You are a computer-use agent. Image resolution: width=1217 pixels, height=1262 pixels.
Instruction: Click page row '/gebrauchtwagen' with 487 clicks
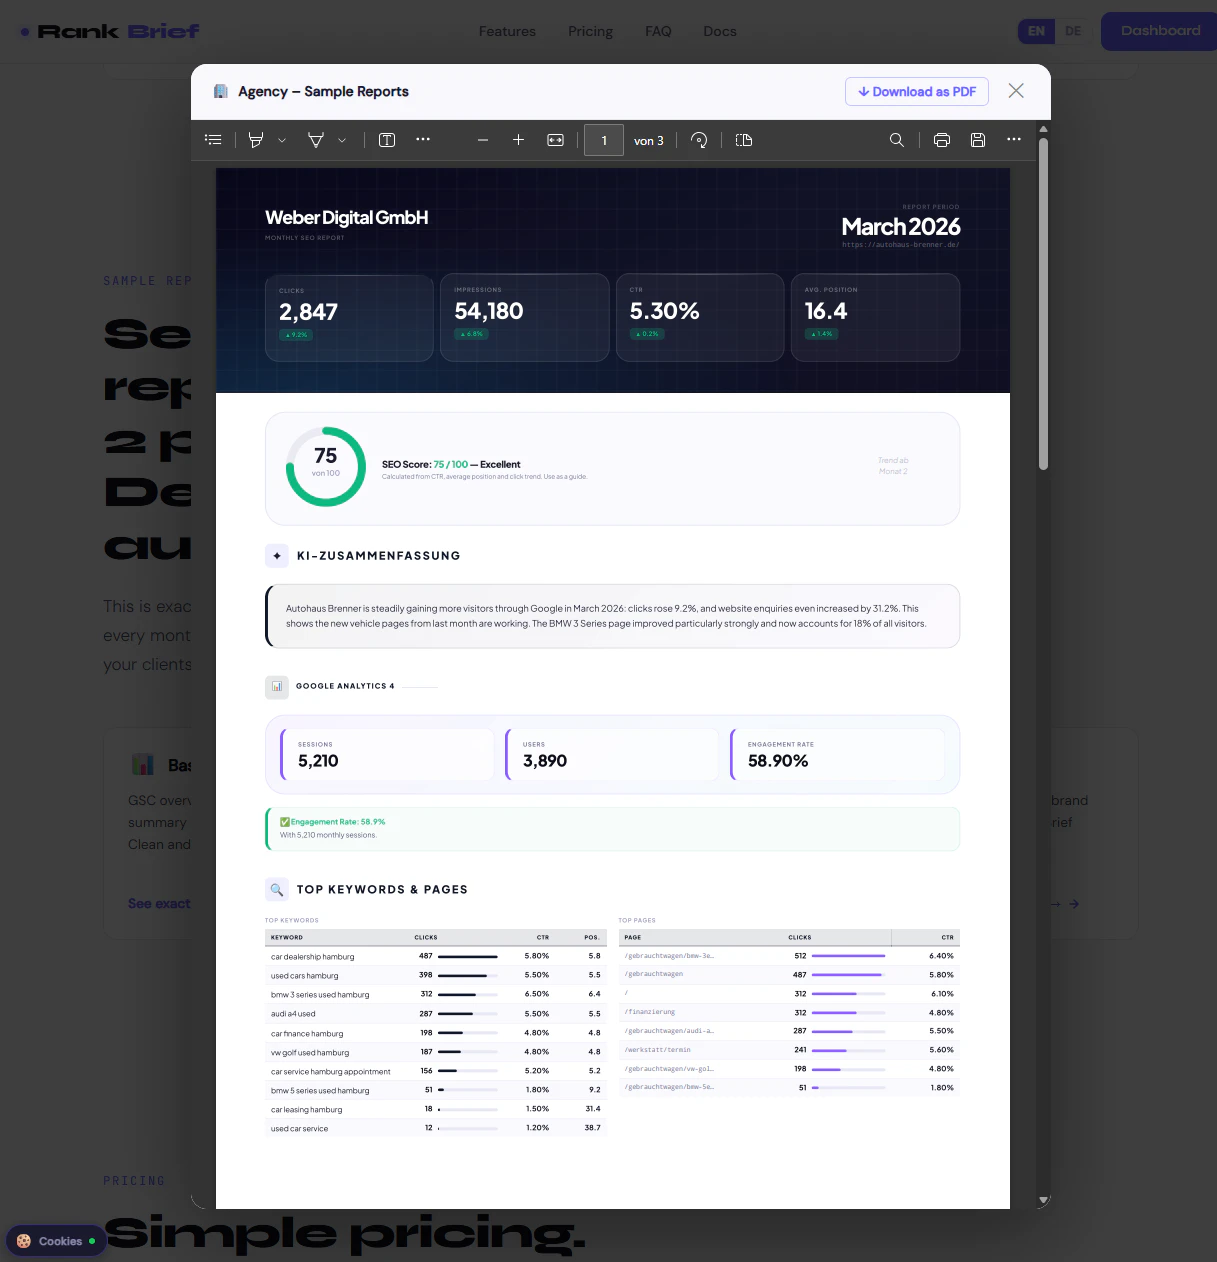[x=789, y=974]
